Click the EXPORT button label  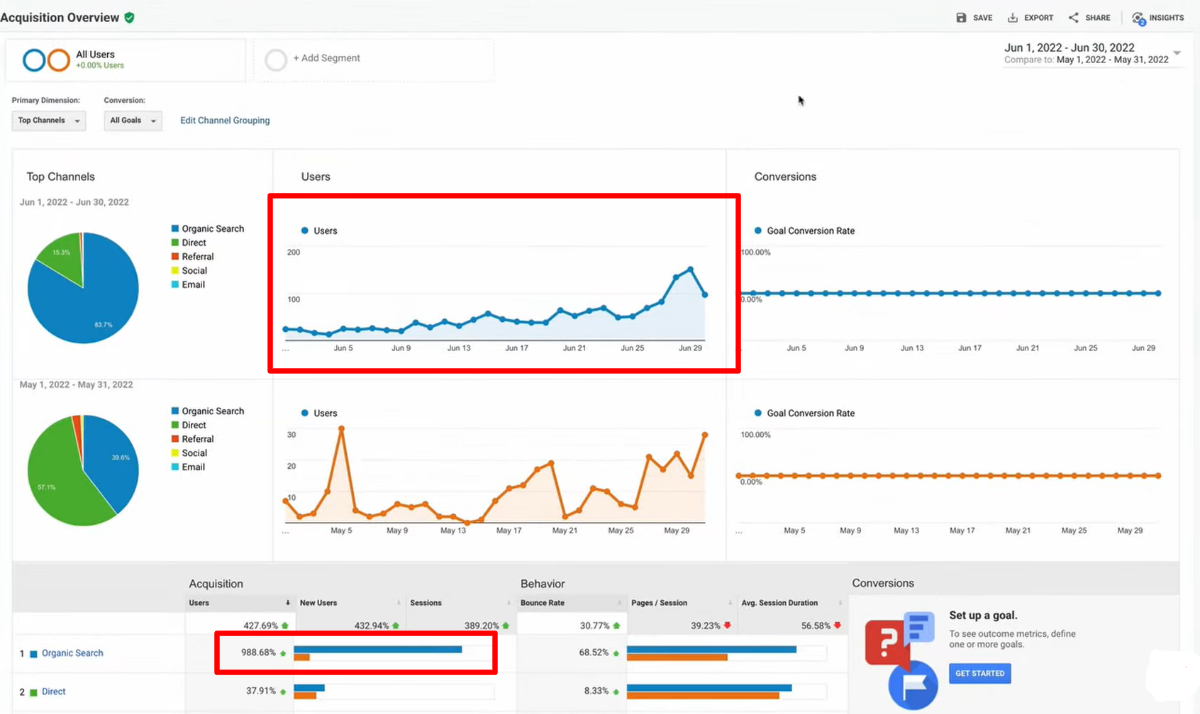[1039, 18]
